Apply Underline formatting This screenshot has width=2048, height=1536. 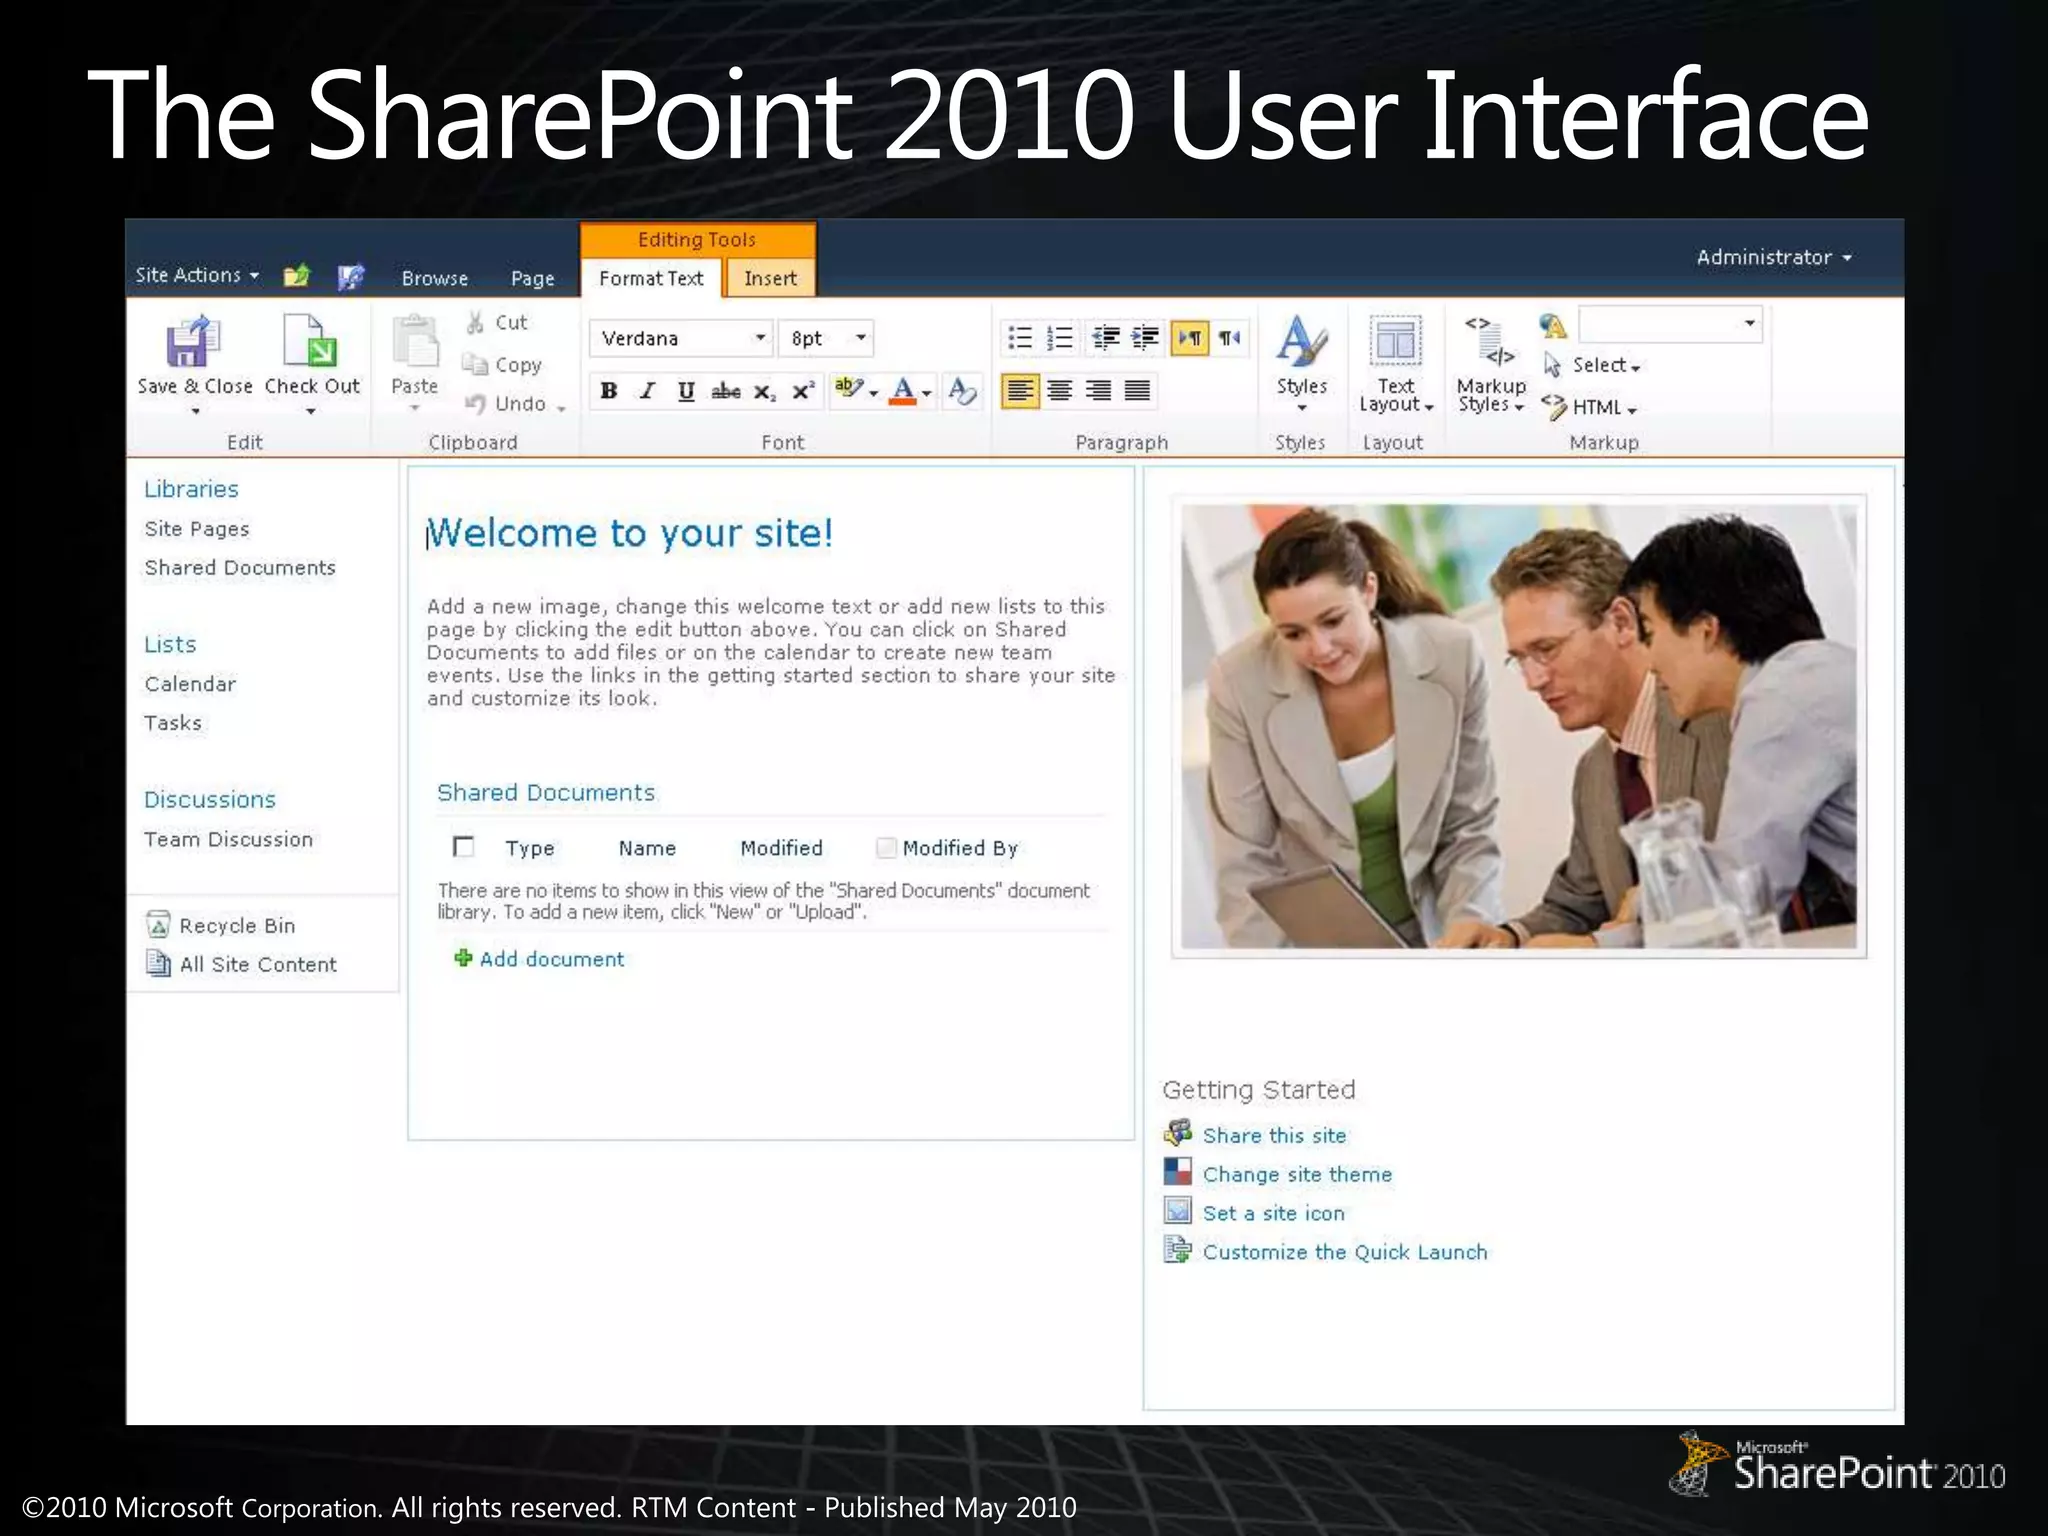(686, 391)
